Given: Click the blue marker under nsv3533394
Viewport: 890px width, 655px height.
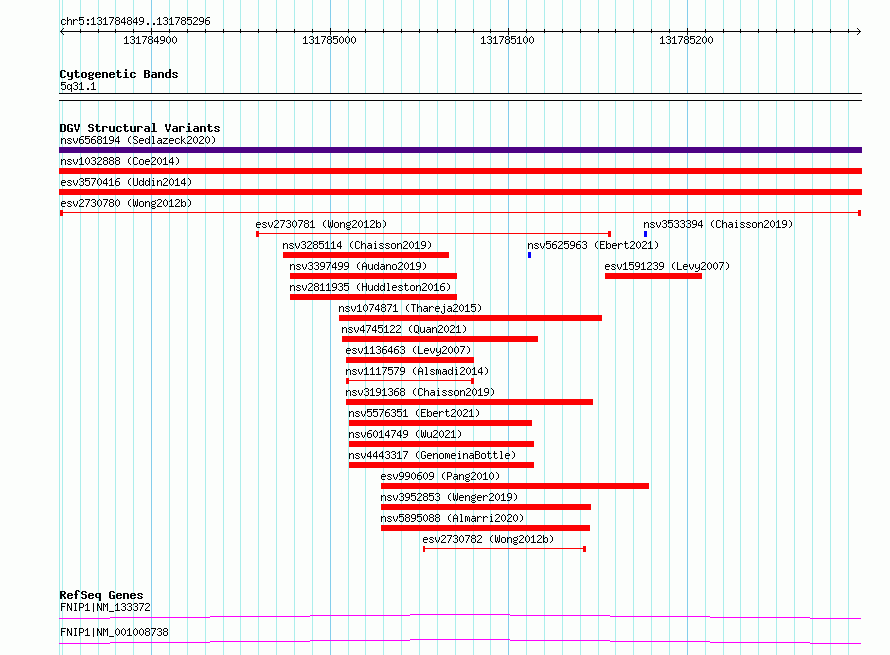Looking at the screenshot, I should click(x=645, y=234).
